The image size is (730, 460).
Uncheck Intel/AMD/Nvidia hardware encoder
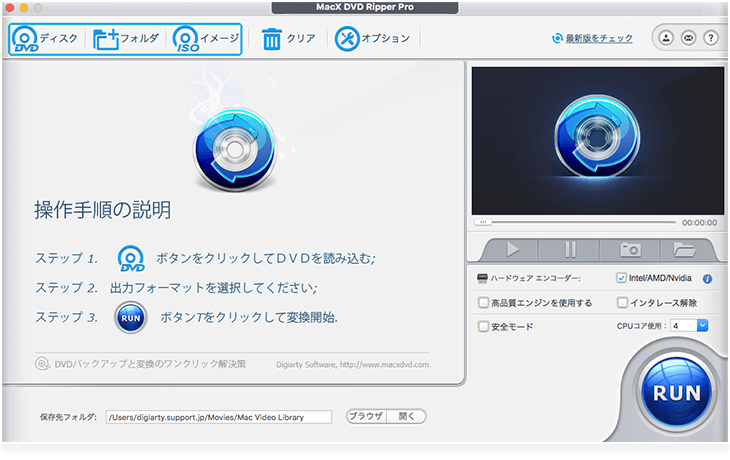point(622,279)
